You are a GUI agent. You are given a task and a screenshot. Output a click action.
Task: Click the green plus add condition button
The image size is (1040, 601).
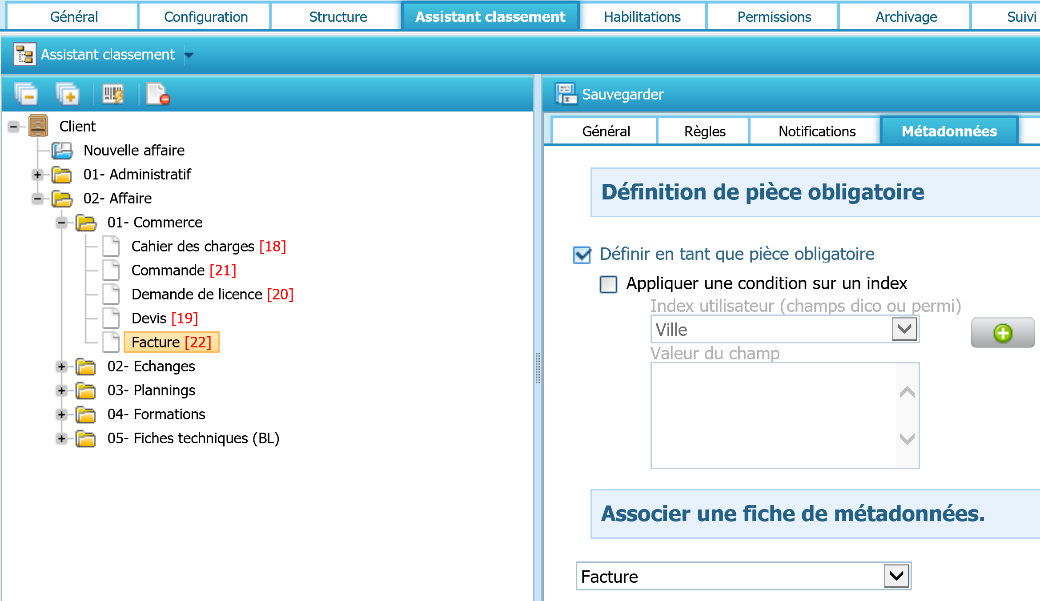[1002, 333]
